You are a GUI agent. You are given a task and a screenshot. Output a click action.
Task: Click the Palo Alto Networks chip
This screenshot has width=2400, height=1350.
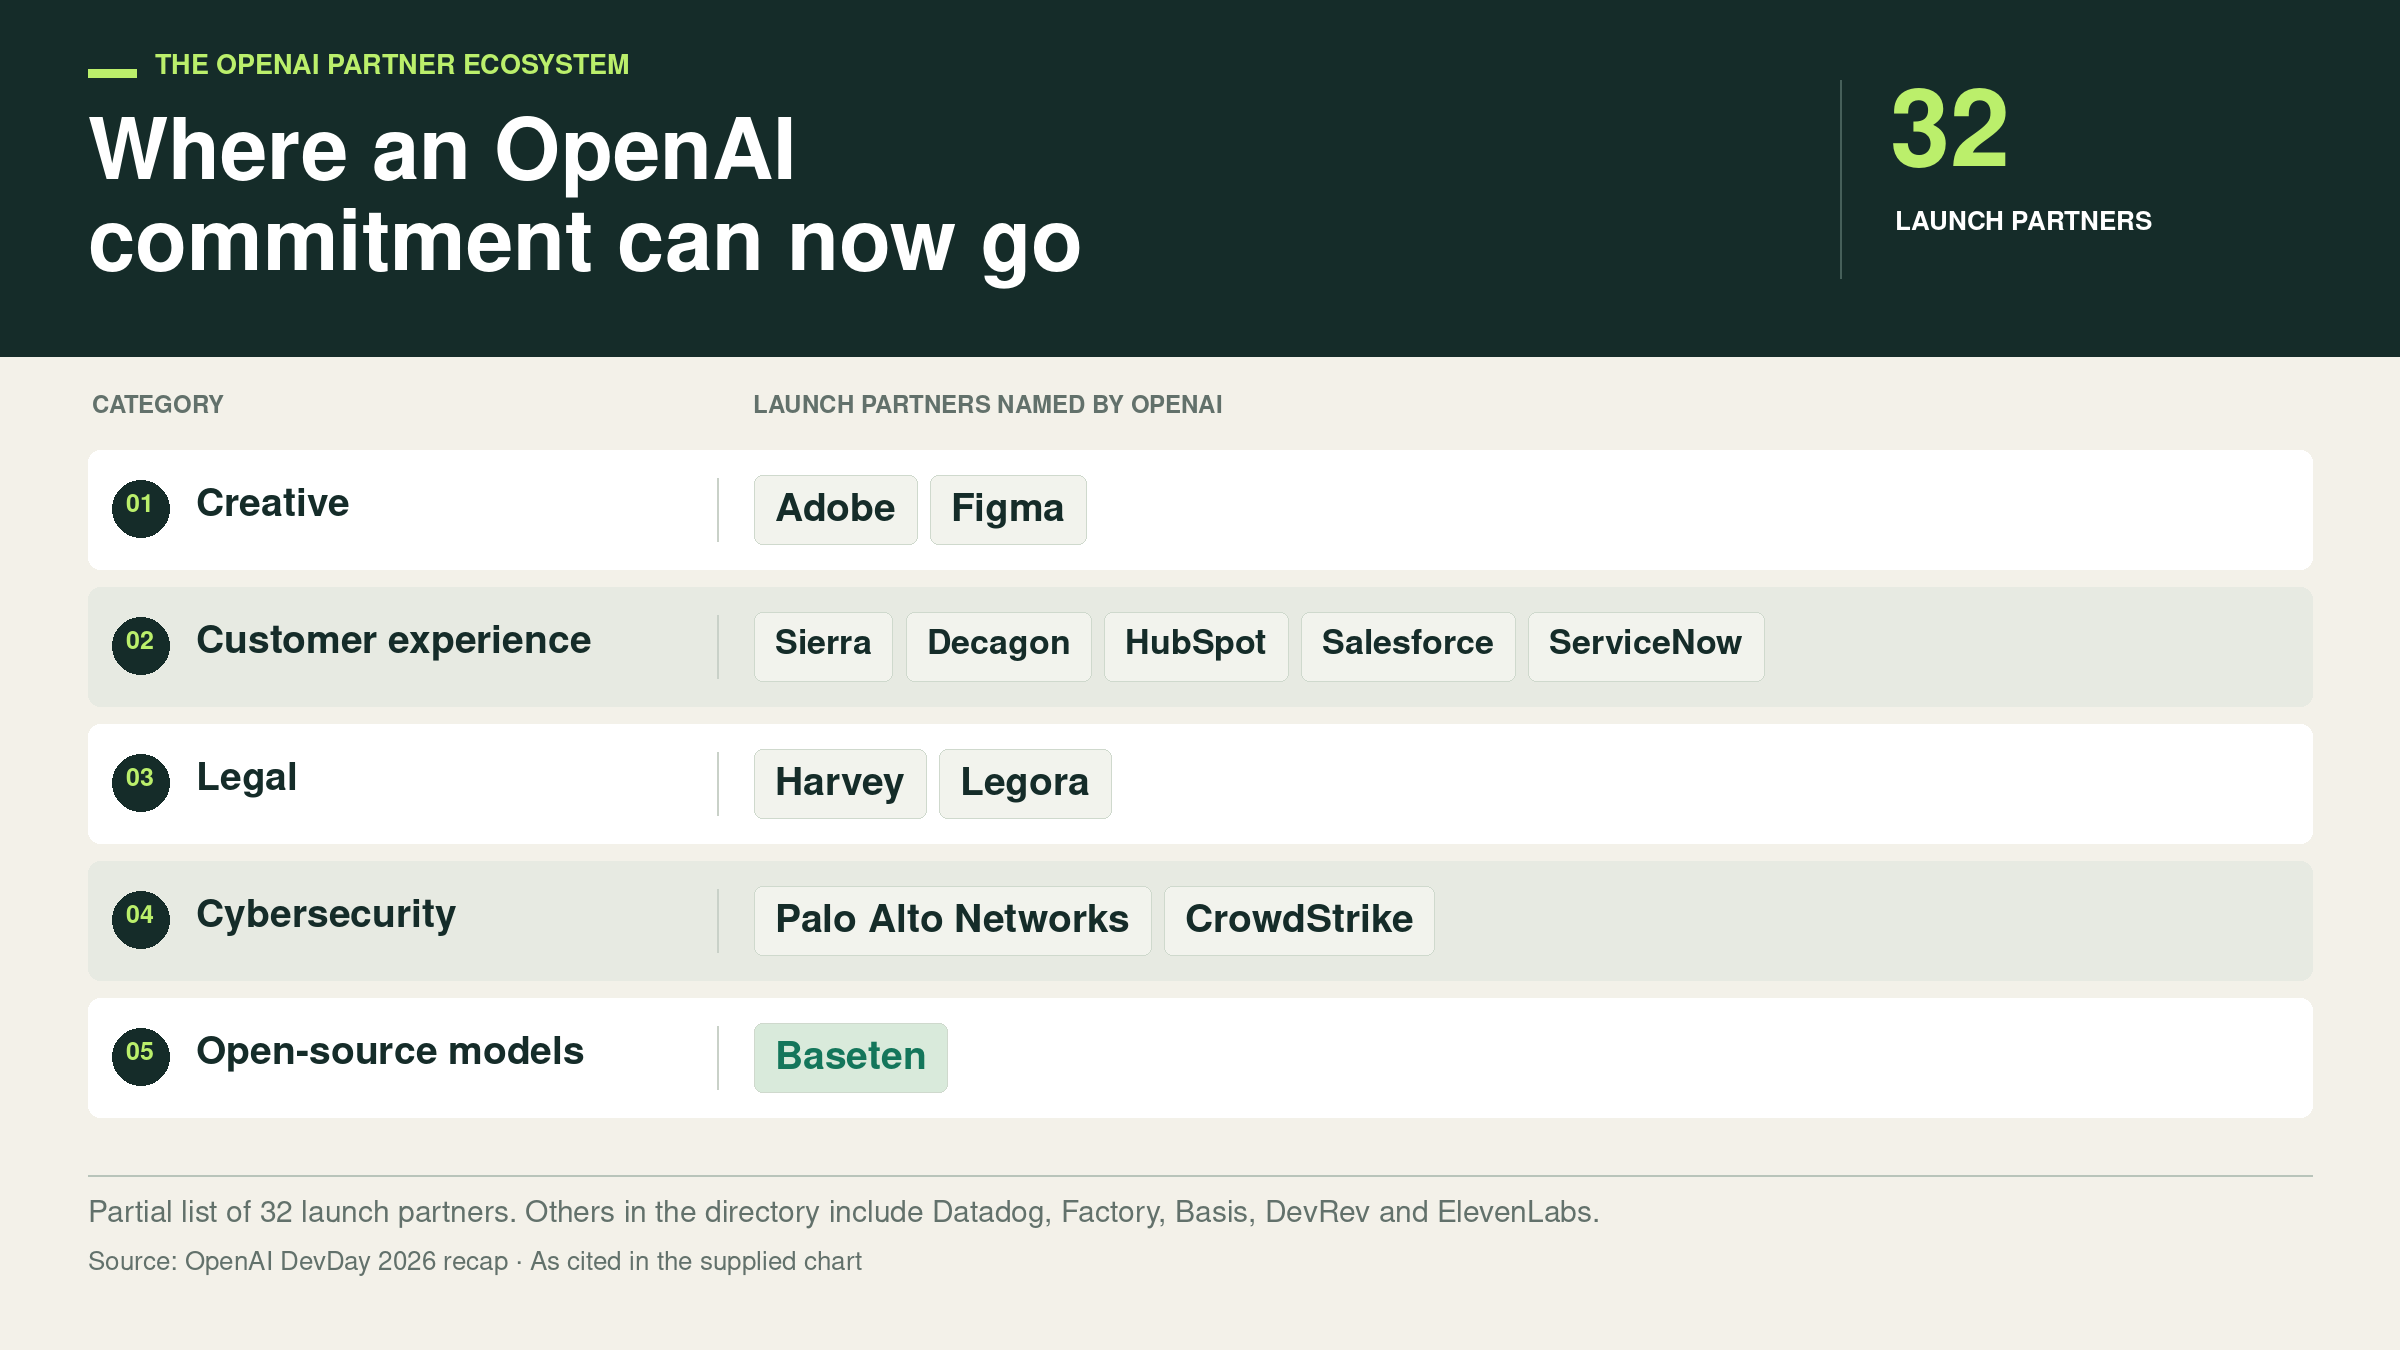(x=952, y=920)
